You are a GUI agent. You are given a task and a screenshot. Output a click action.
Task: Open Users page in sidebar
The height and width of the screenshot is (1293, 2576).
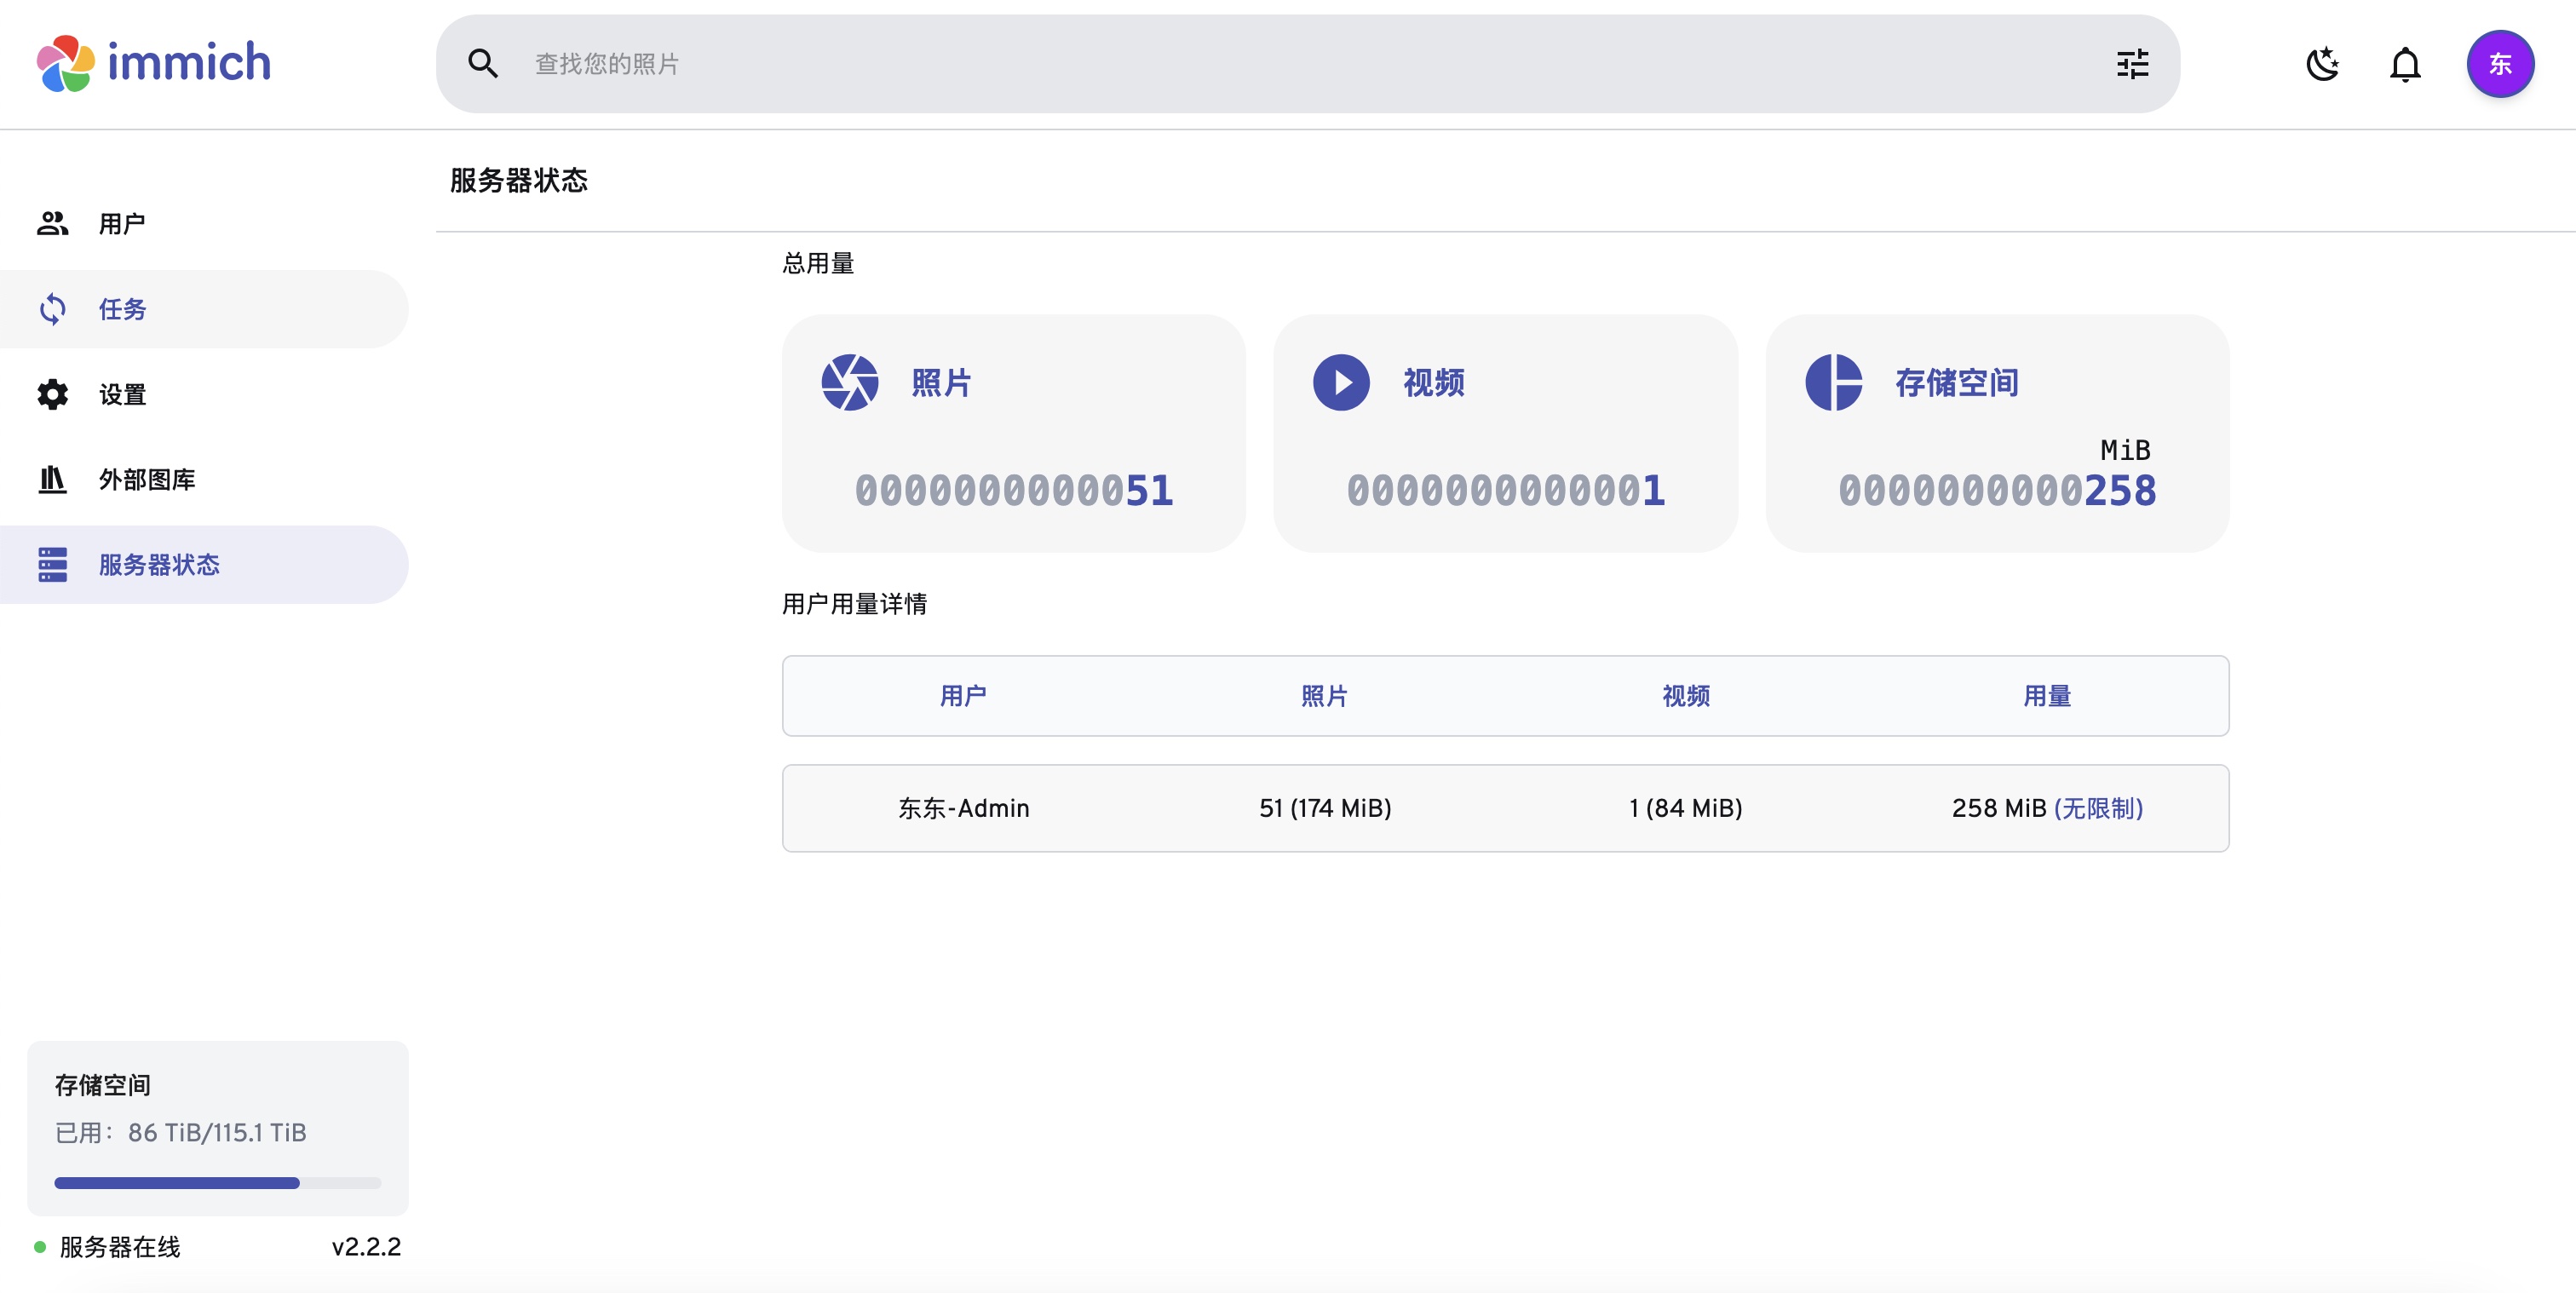pyautogui.click(x=121, y=224)
